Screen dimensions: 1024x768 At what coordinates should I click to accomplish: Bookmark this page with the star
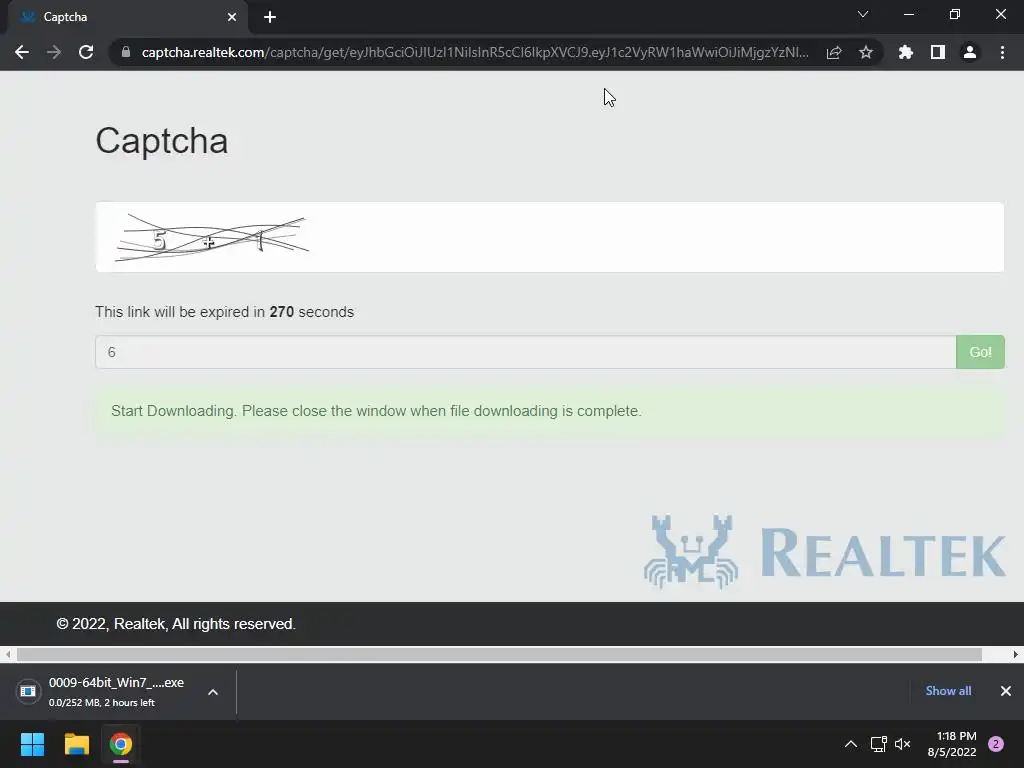[866, 52]
